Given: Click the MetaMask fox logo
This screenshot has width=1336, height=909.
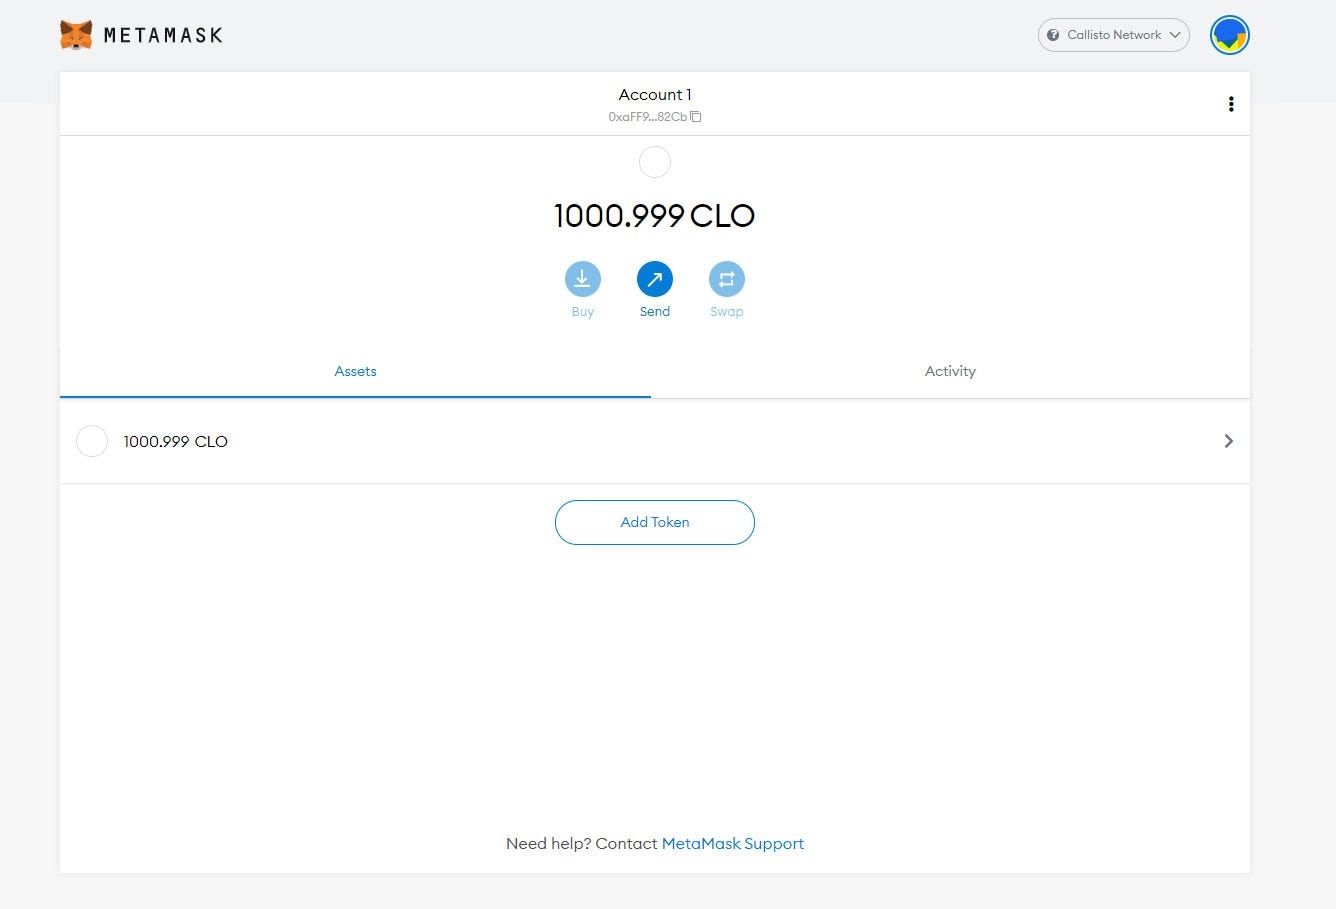Looking at the screenshot, I should [x=76, y=35].
